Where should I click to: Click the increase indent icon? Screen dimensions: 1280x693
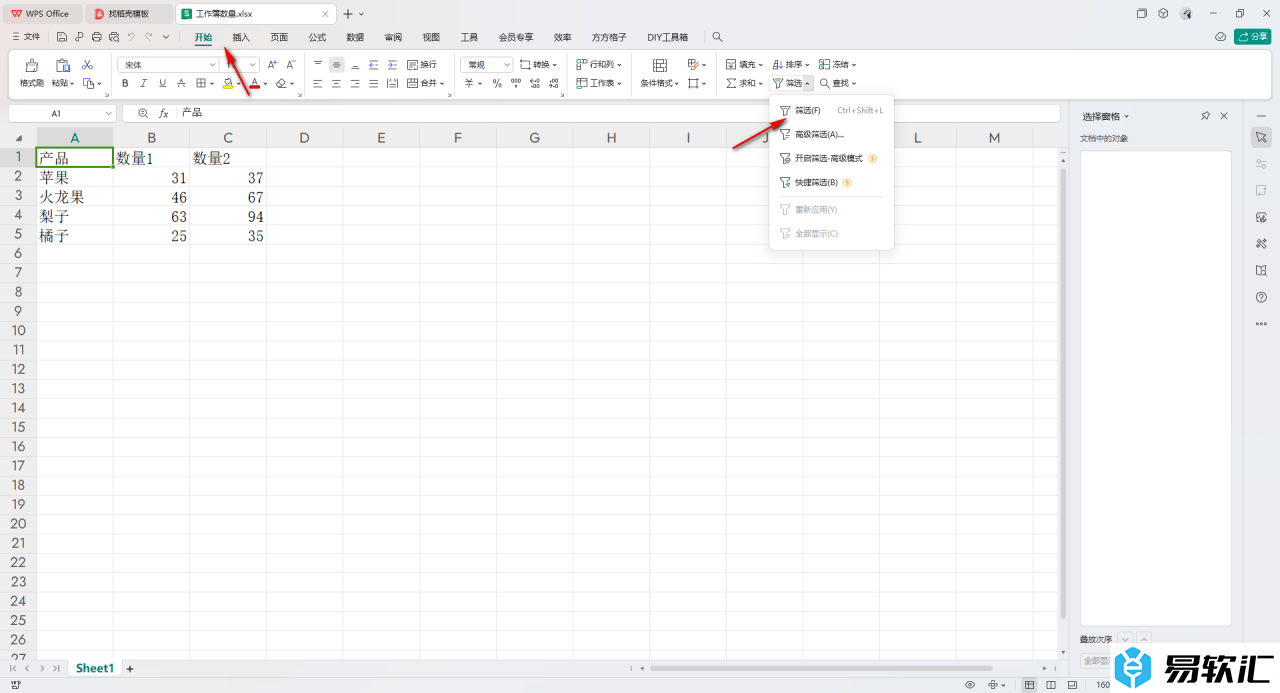[391, 64]
